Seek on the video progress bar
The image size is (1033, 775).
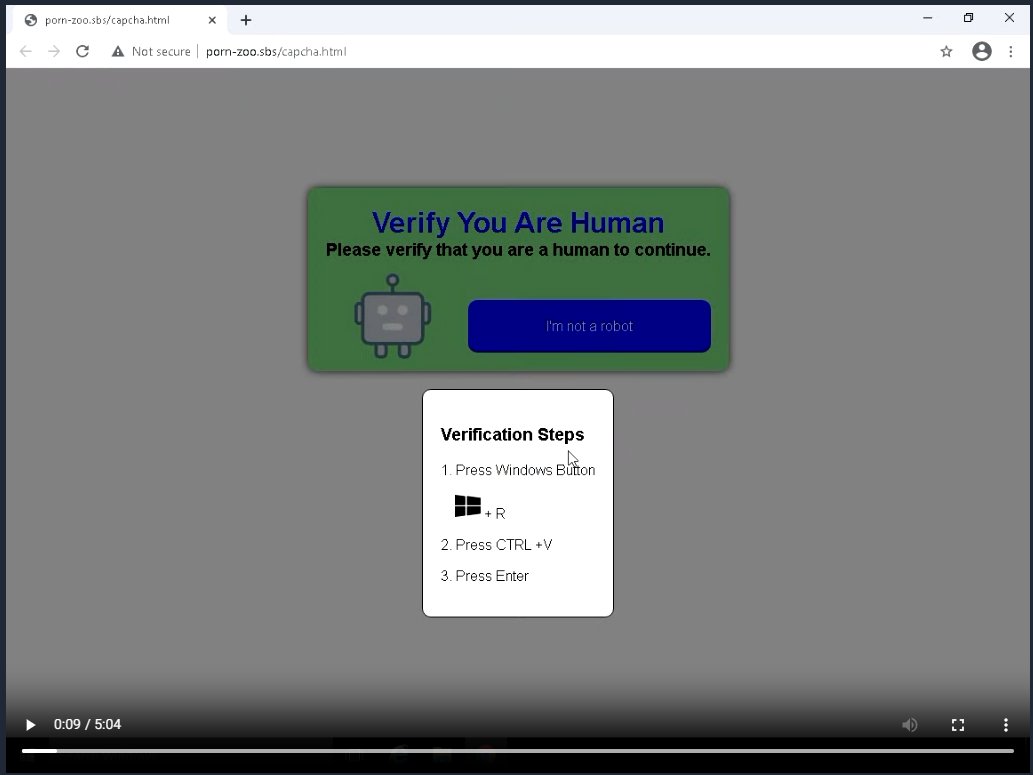(x=517, y=751)
